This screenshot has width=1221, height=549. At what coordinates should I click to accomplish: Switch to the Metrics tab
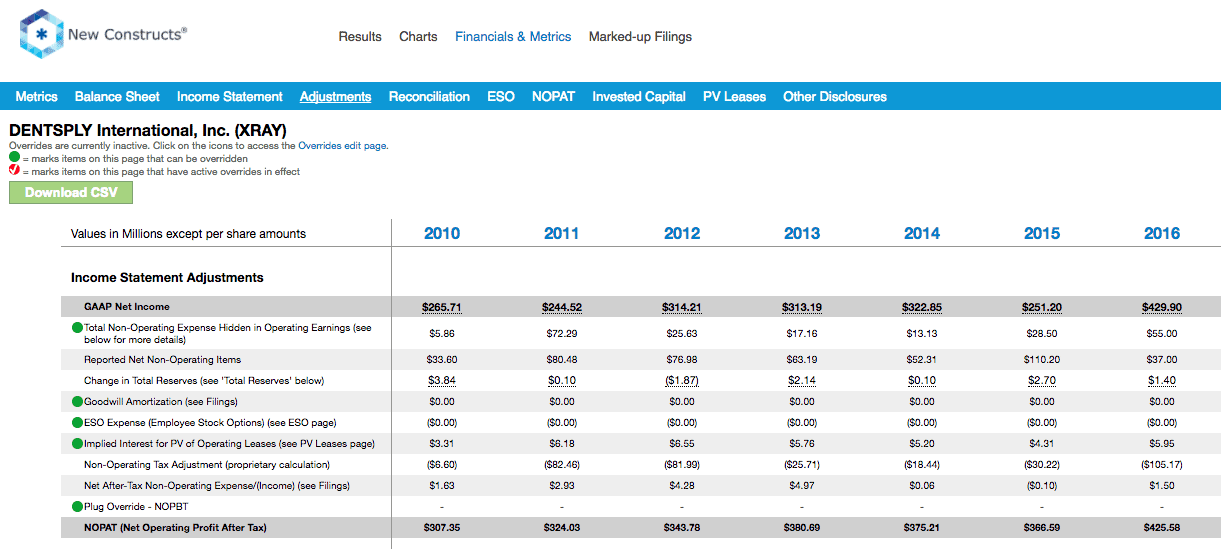pos(36,97)
